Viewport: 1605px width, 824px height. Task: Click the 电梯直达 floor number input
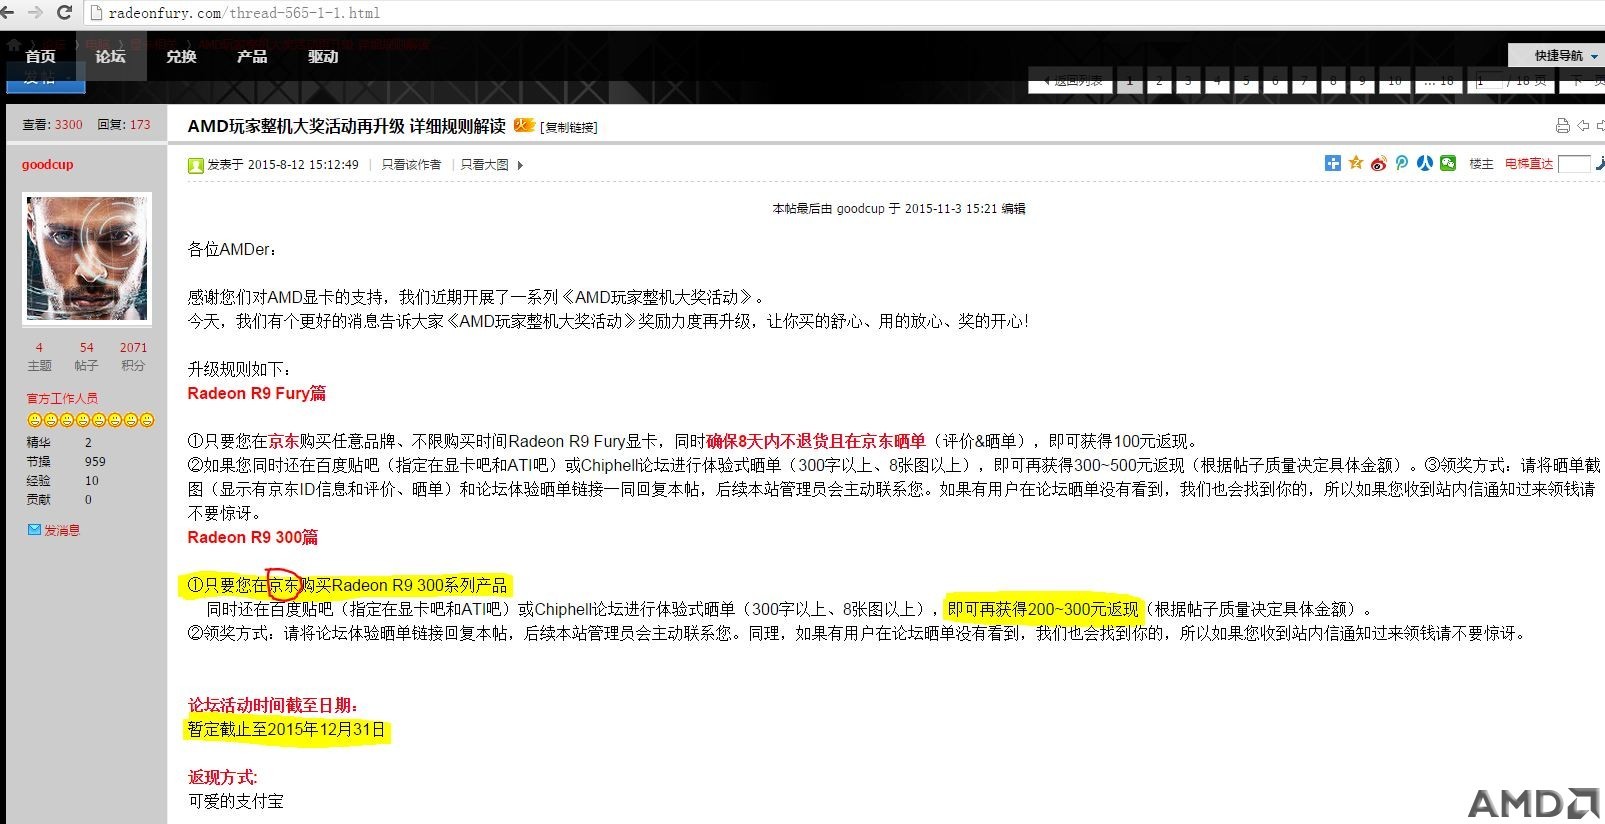tap(1574, 164)
